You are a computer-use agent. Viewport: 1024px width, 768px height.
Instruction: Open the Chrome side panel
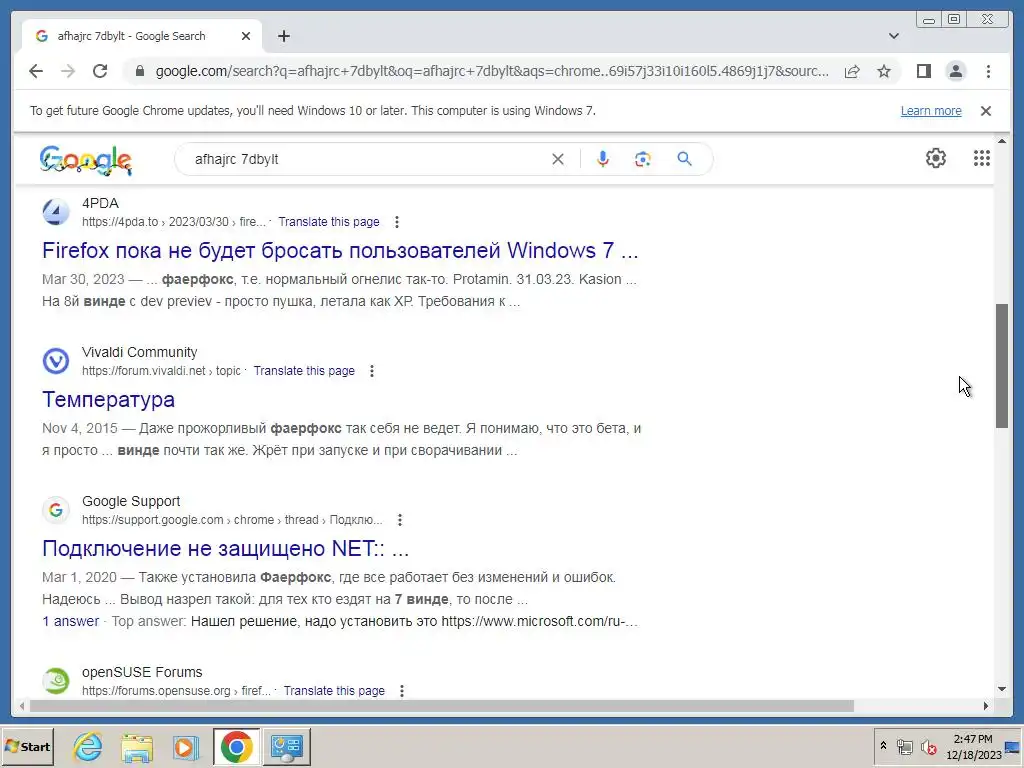pos(923,71)
